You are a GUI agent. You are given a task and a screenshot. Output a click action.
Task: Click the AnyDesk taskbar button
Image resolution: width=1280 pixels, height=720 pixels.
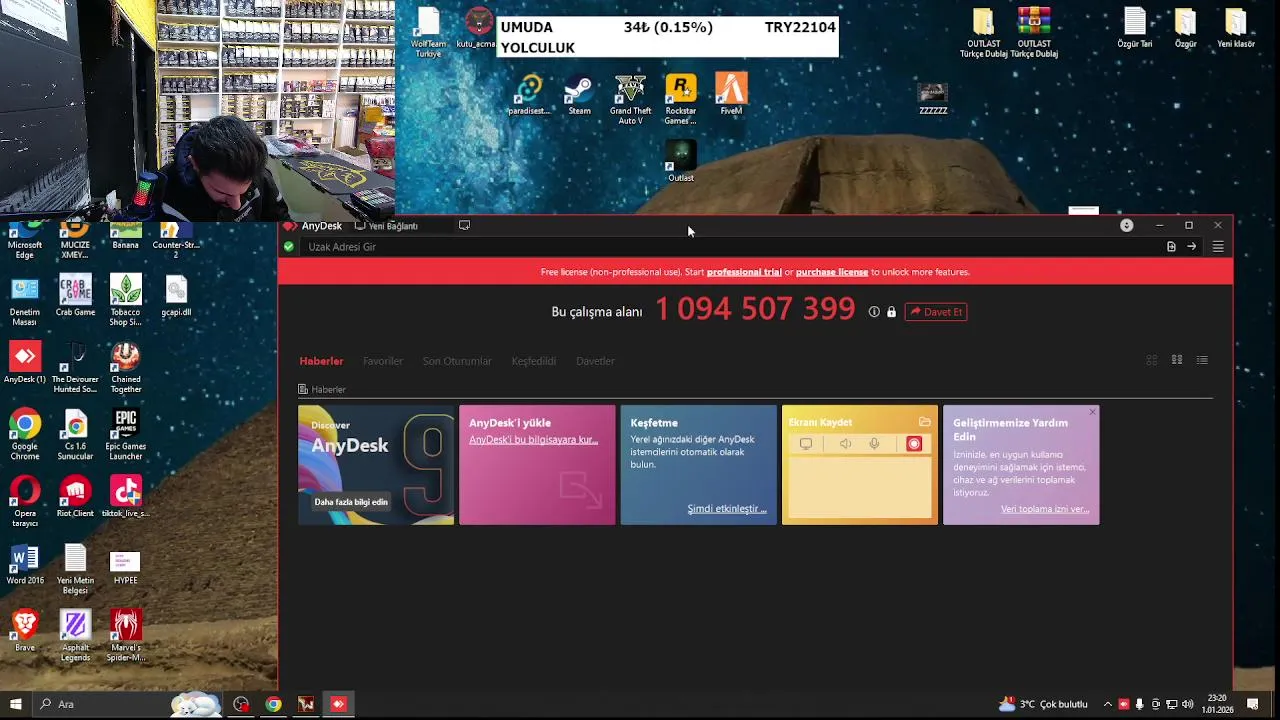coord(338,704)
